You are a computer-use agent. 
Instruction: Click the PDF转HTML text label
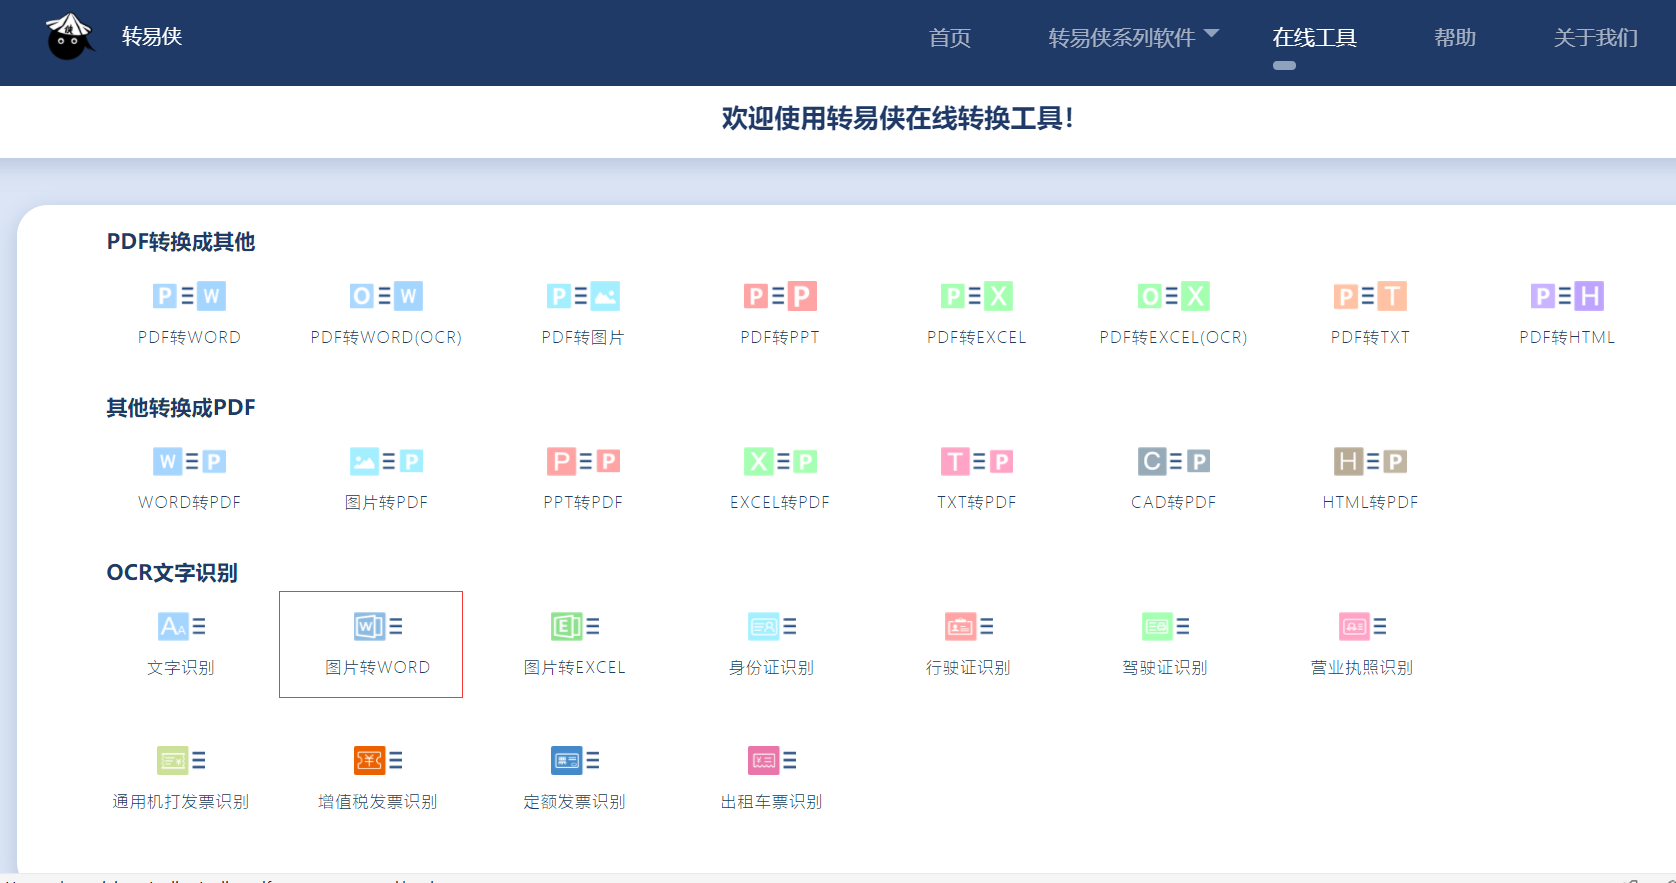[x=1567, y=337]
